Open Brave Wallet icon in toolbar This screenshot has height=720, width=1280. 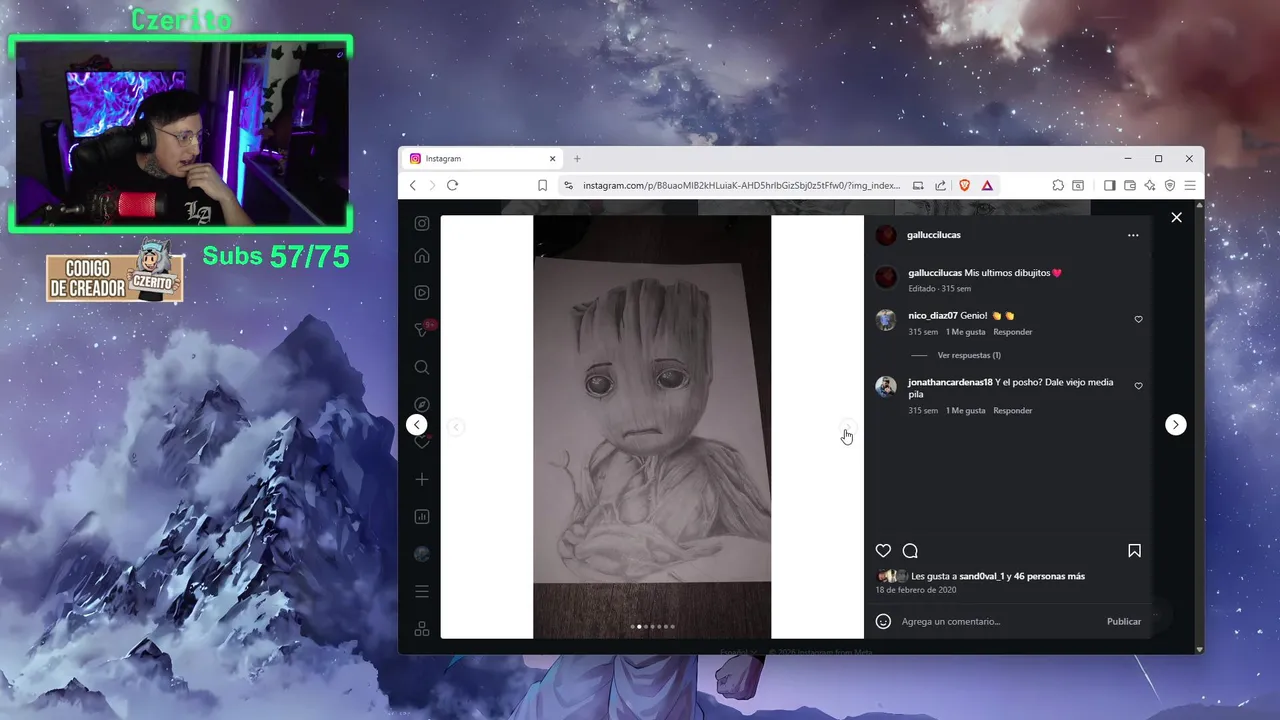pos(1130,185)
